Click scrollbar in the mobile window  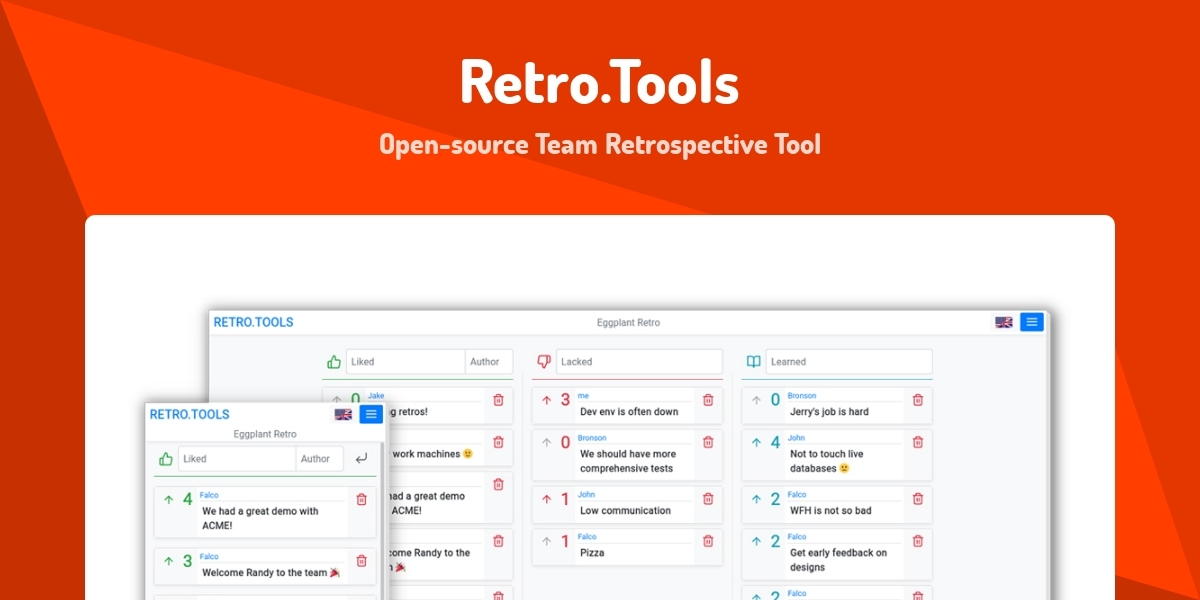(383, 520)
